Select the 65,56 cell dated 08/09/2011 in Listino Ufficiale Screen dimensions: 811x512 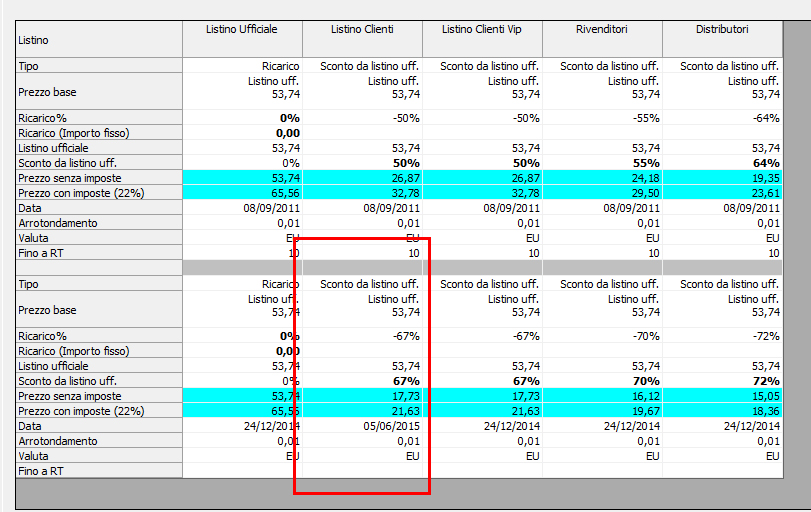pyautogui.click(x=242, y=193)
